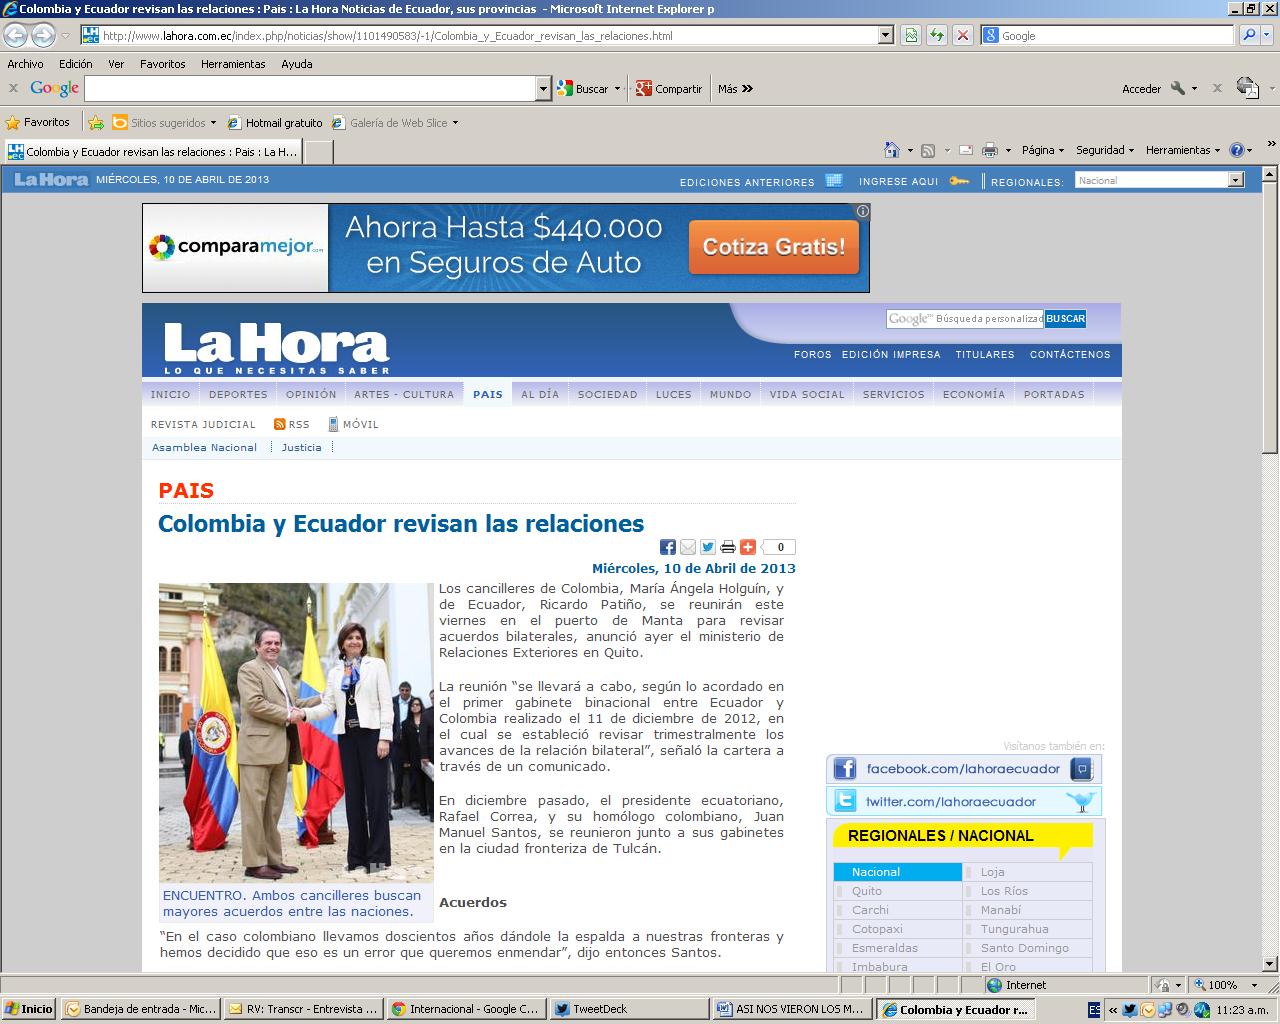Open the MÓVIL mobile version link
Screen dimensions: 1280x1024
(x=353, y=424)
